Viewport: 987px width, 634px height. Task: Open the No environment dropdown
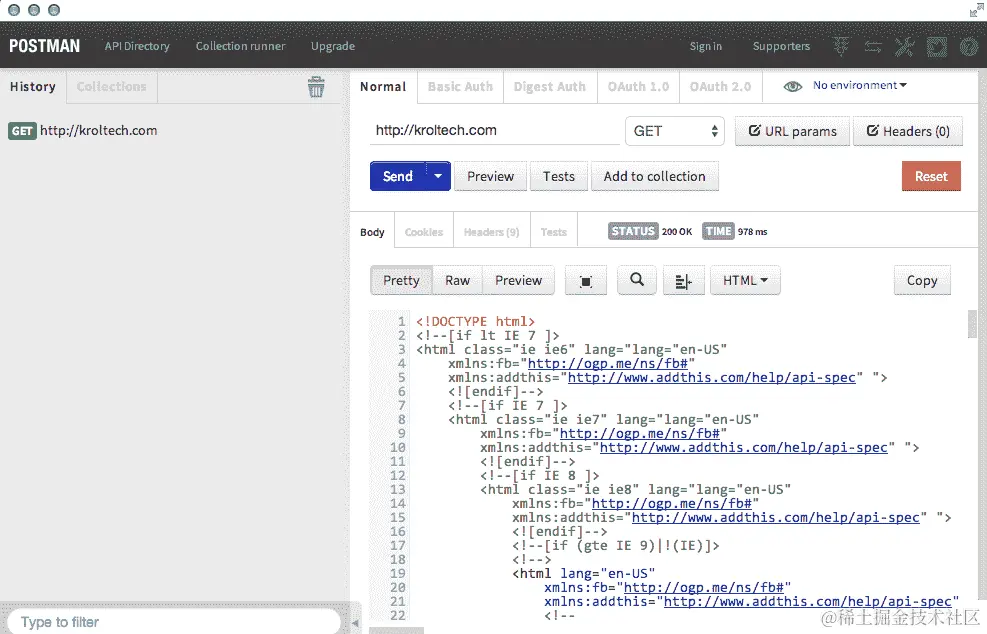tap(859, 86)
